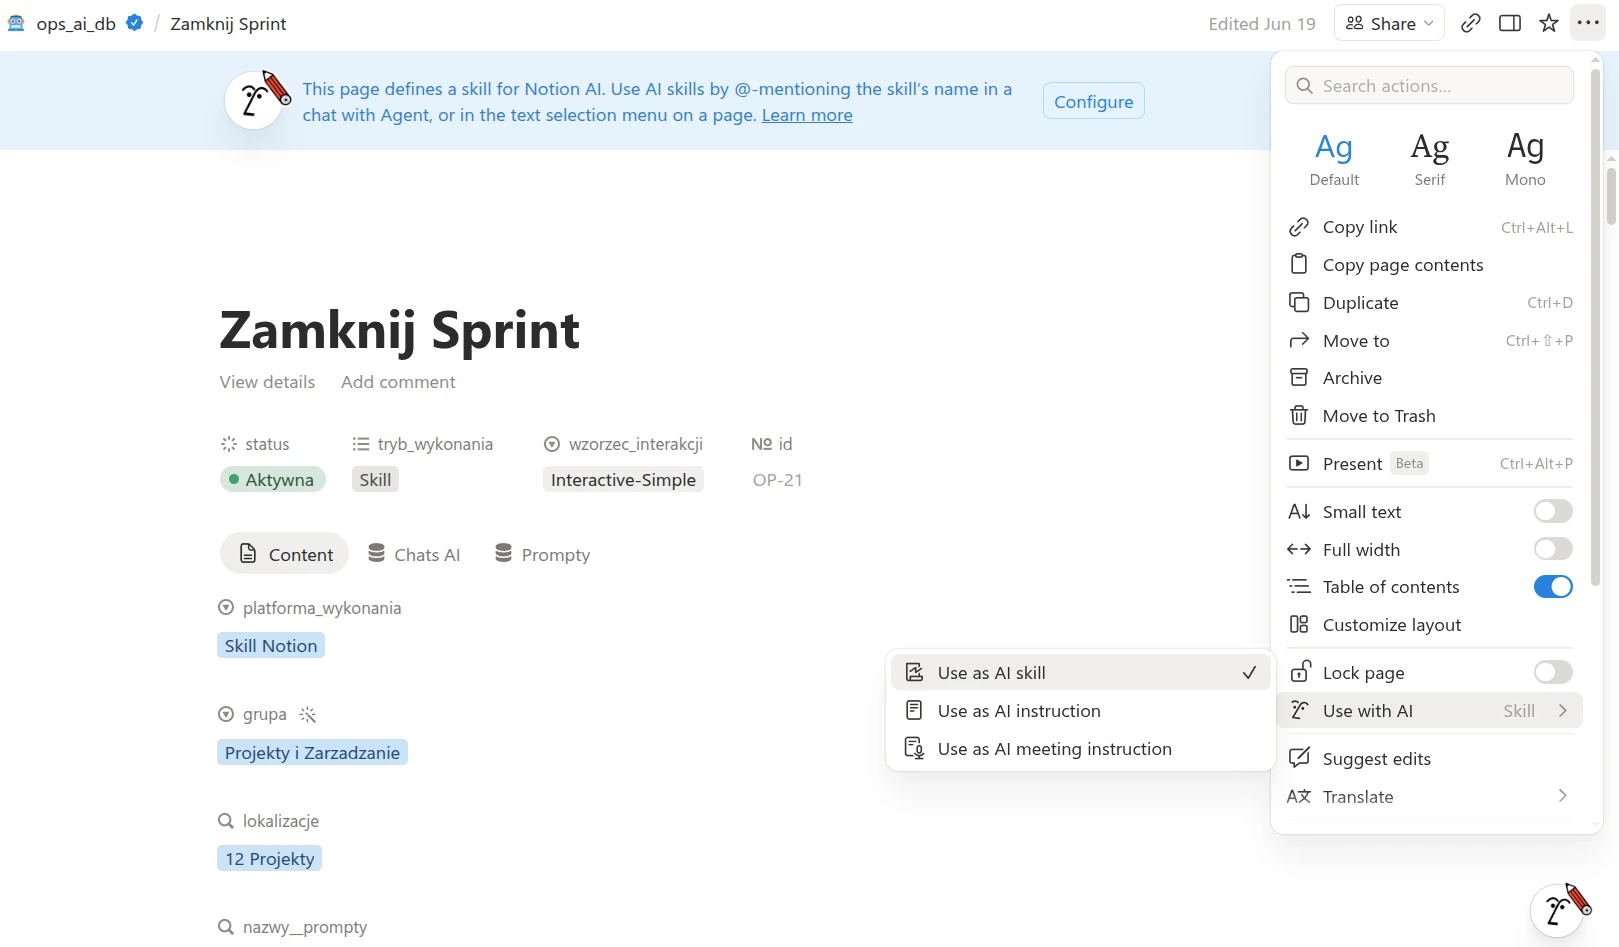Screen dimensions: 1619x947
Task: Open the Share dropdown
Action: click(1389, 23)
